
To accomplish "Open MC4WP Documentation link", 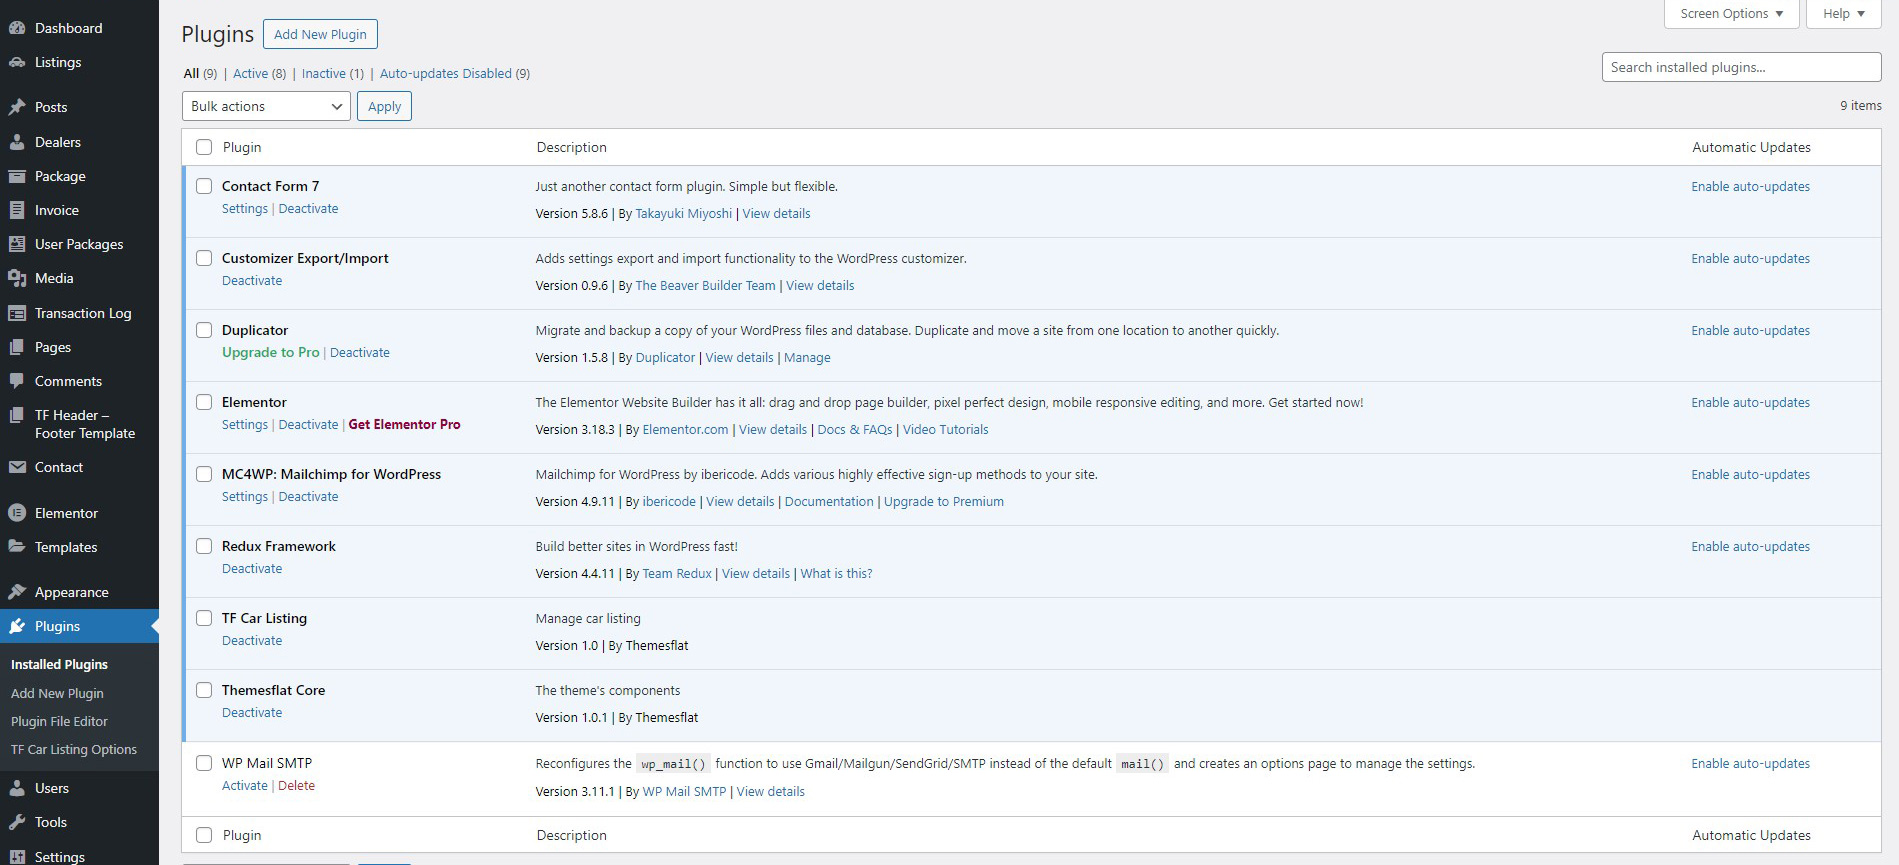I will point(829,502).
